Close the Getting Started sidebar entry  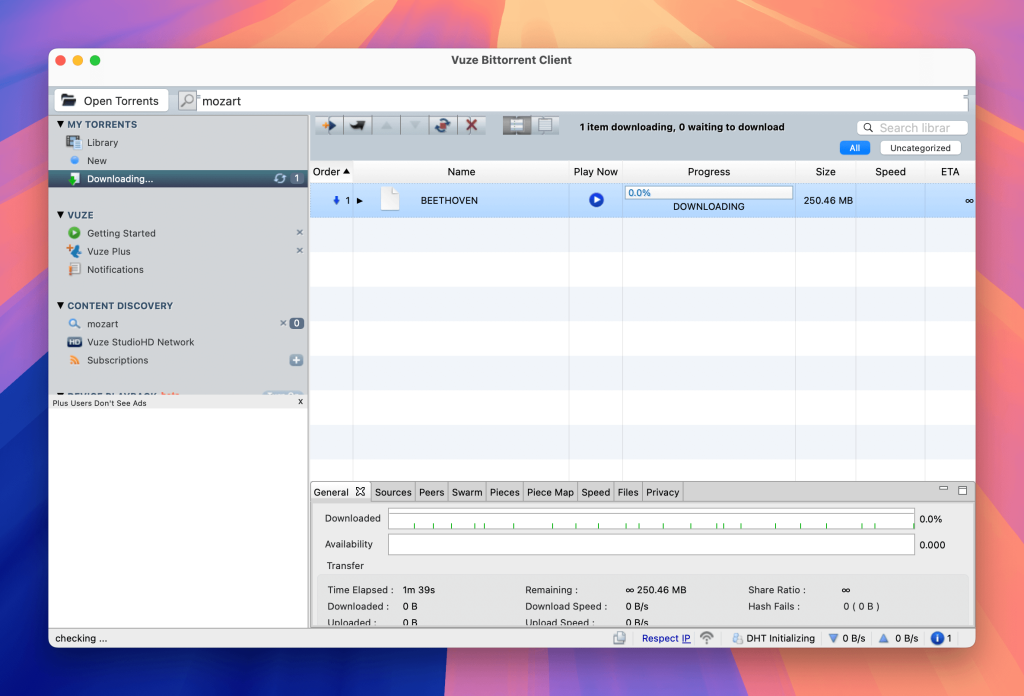(x=300, y=232)
